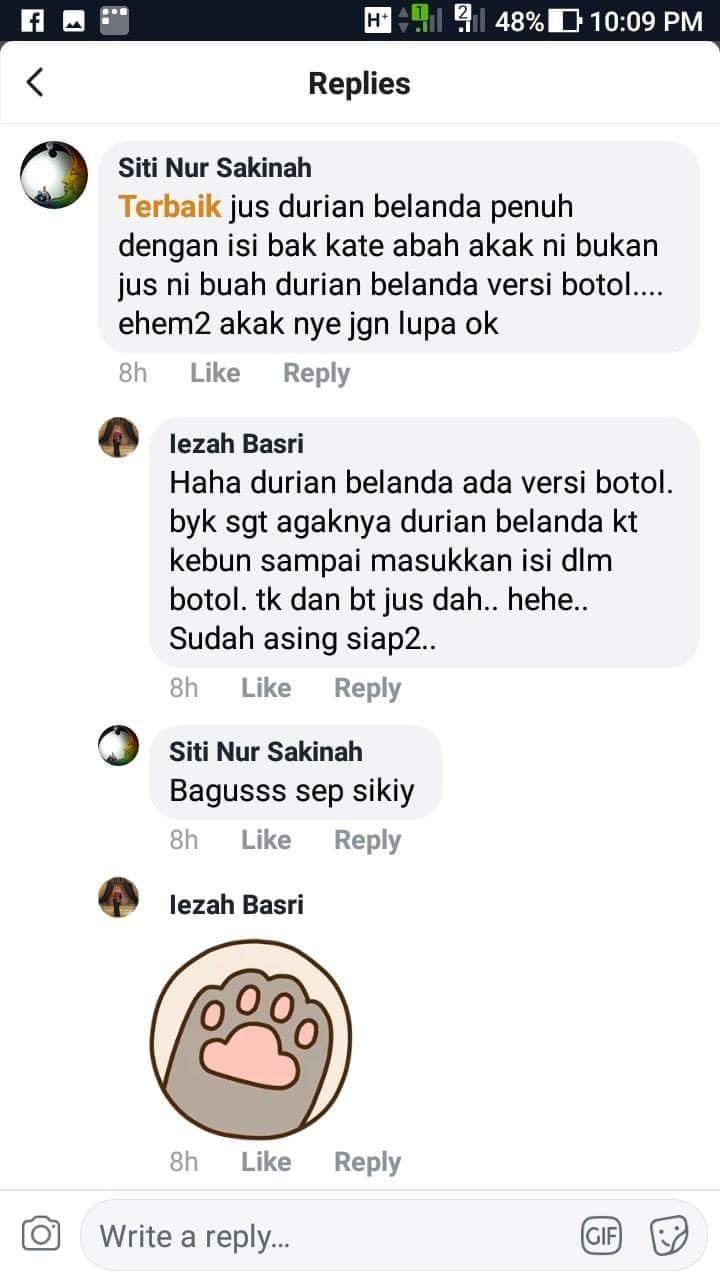Open the GIF picker
The image size is (720, 1280).
tap(601, 1236)
